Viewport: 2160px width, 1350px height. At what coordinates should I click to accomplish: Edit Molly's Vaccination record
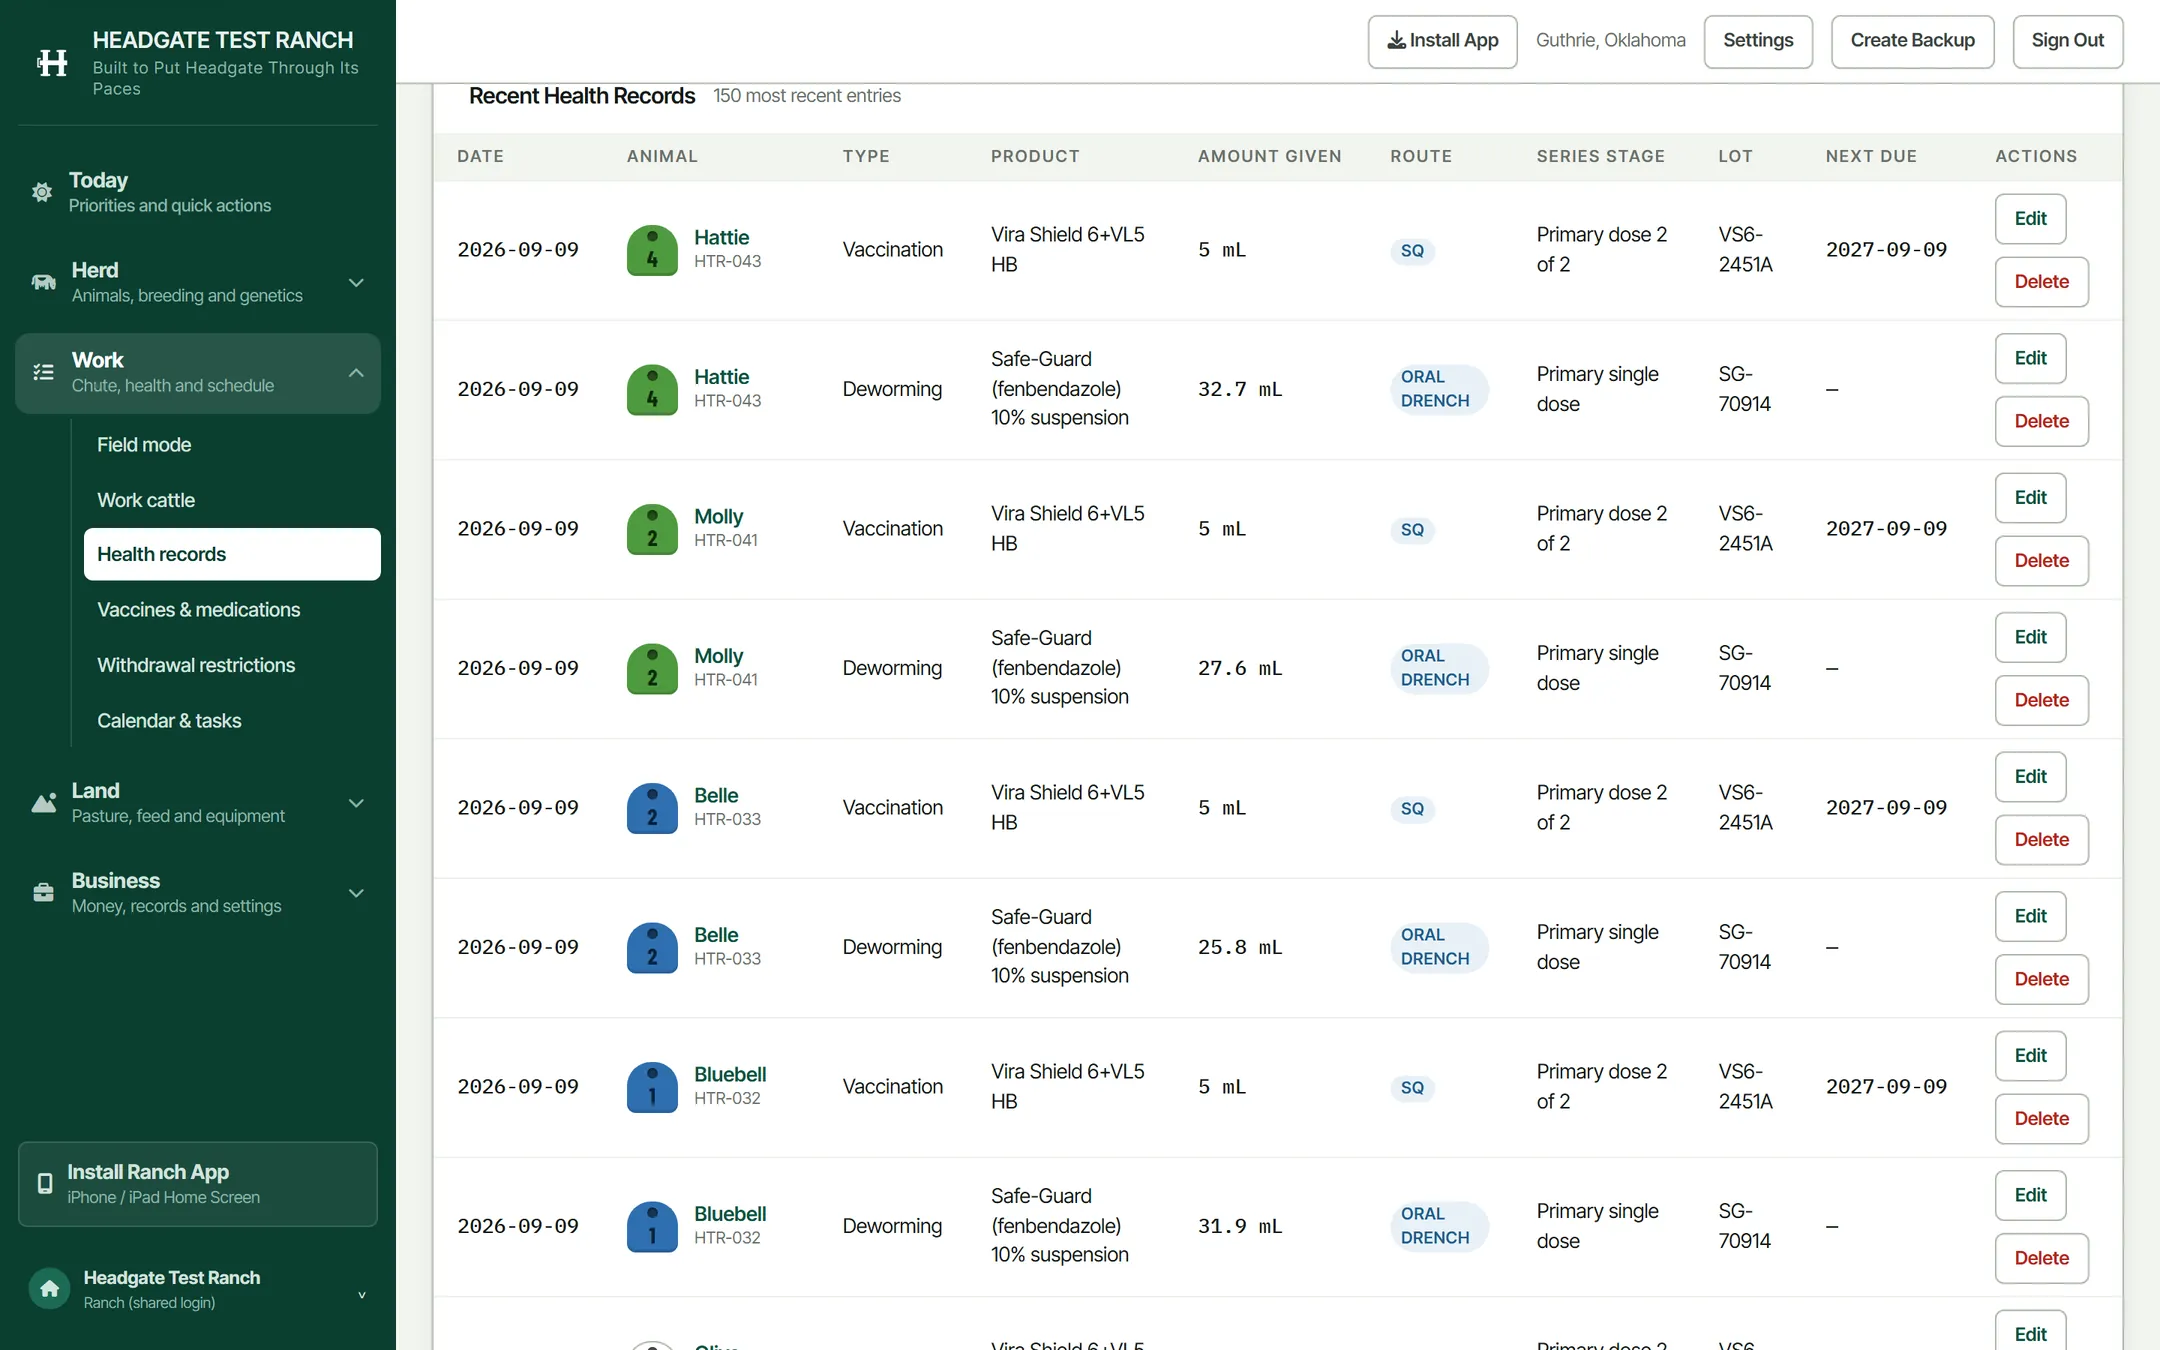[2030, 498]
